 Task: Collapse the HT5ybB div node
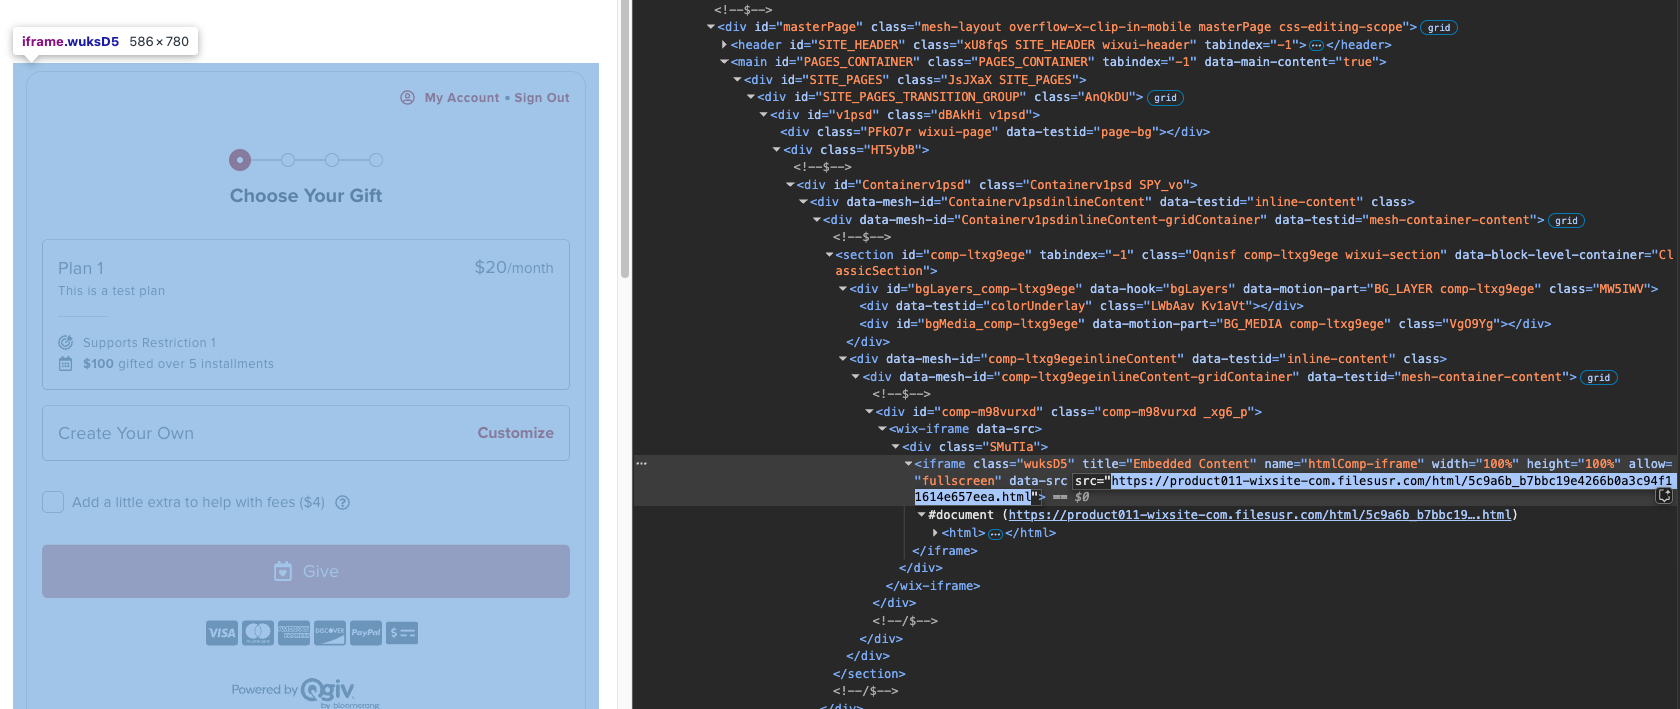777,150
